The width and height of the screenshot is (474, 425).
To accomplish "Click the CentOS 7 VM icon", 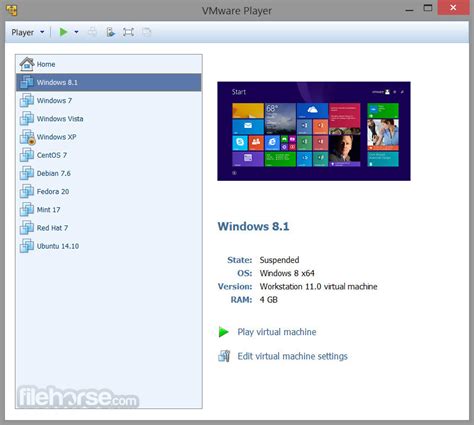I will coord(27,155).
